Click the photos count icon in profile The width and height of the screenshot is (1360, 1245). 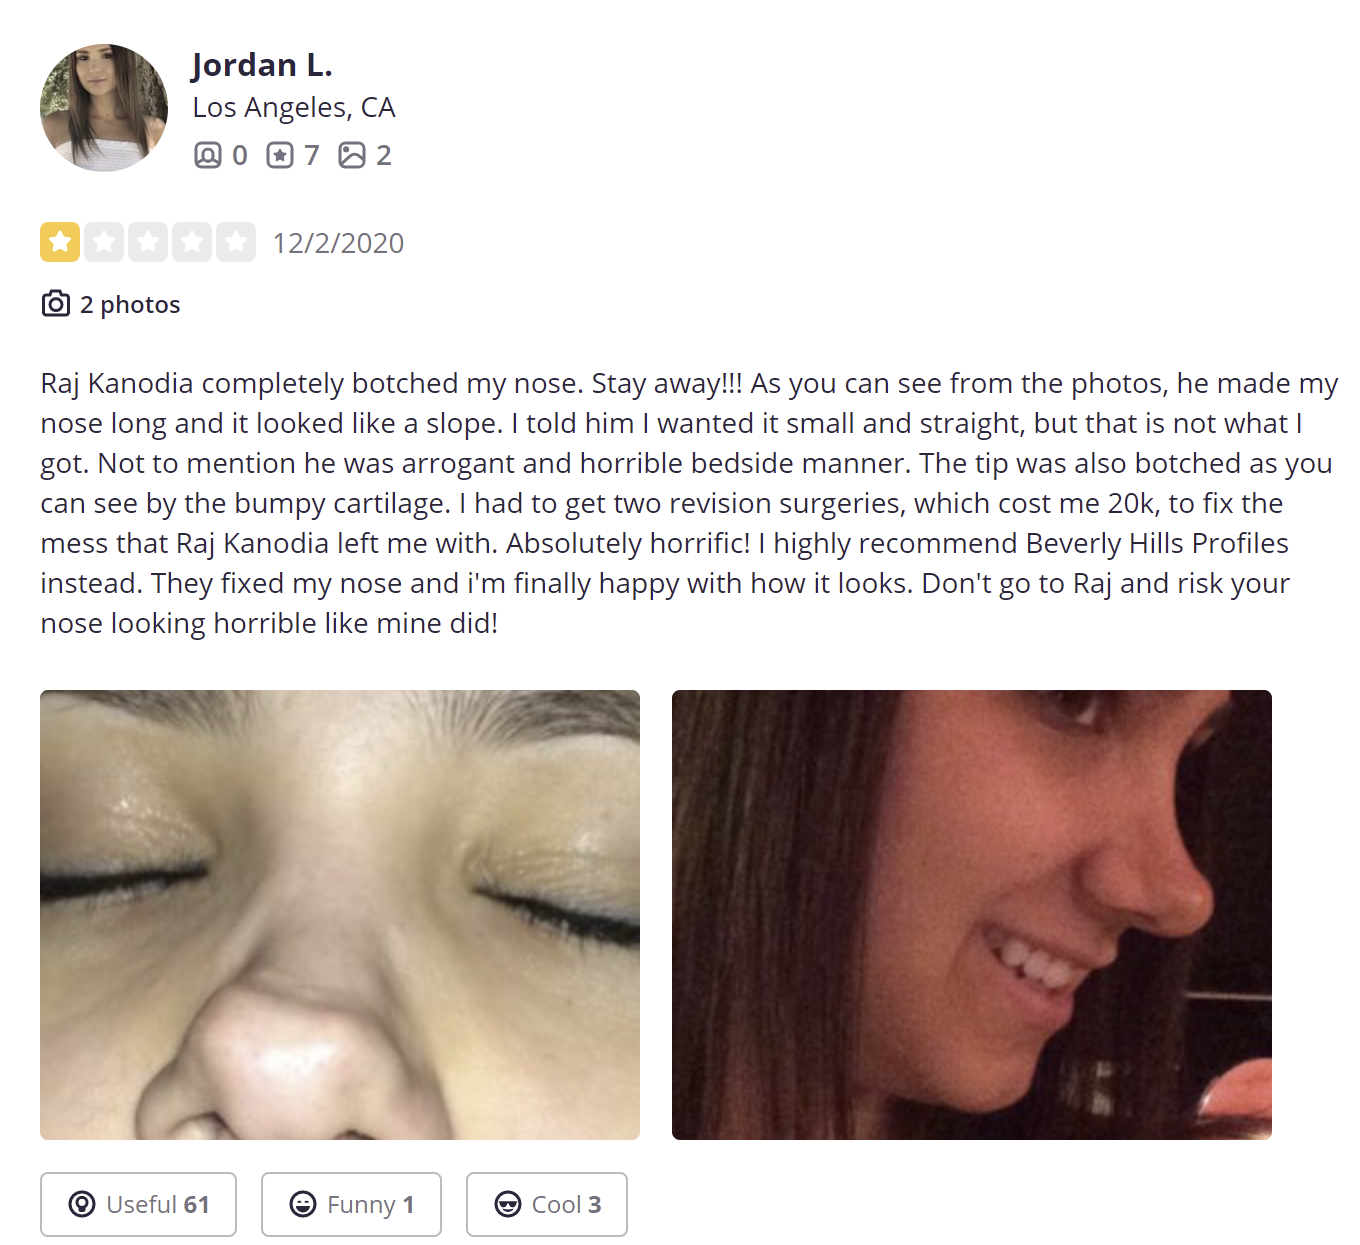(352, 155)
